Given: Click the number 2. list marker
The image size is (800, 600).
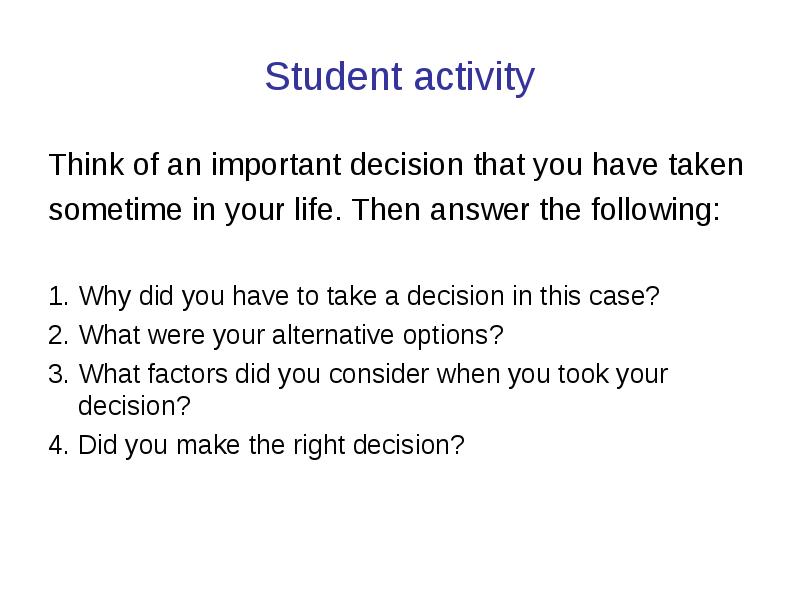Looking at the screenshot, I should point(58,336).
